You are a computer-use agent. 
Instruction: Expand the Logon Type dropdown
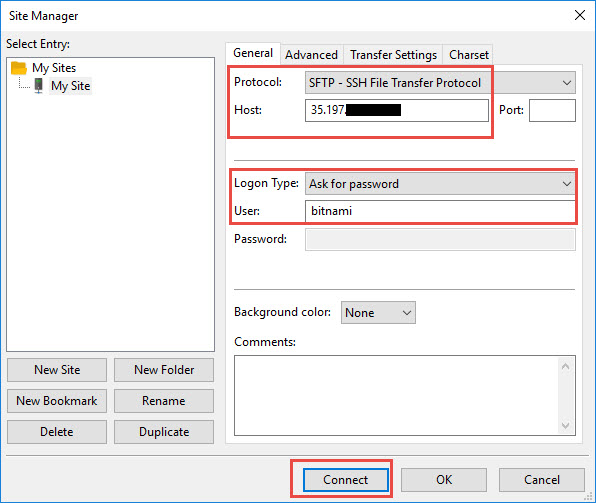pos(440,184)
